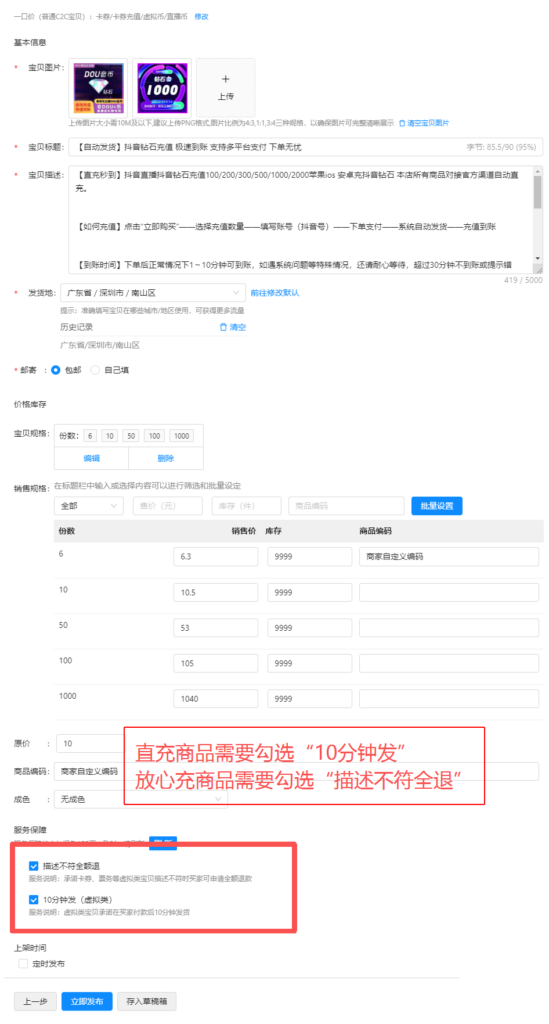Click the trash icon for 清空宝贝图片
Image resolution: width=549 pixels, height=1024 pixels.
pos(402,123)
